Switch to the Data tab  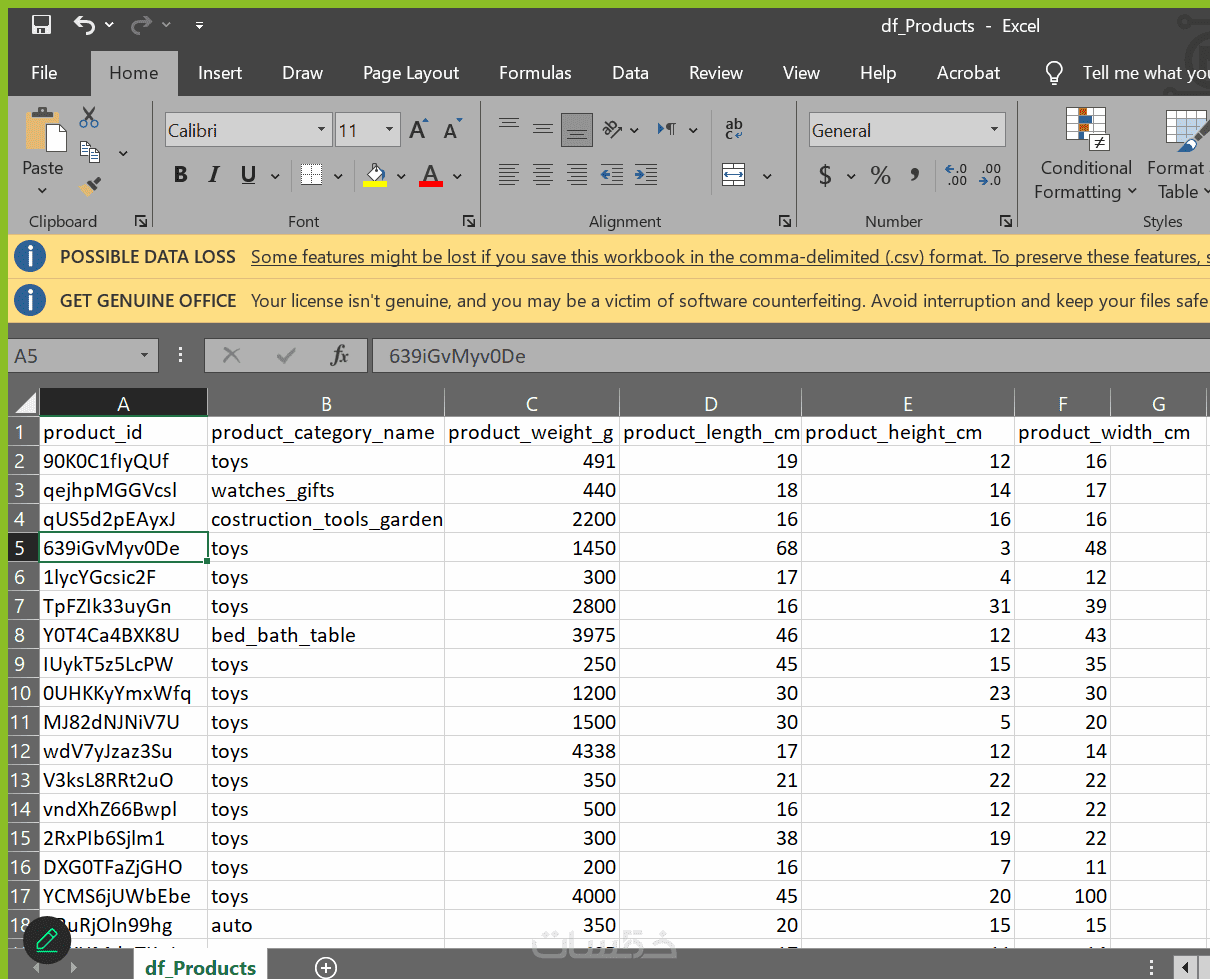click(630, 73)
